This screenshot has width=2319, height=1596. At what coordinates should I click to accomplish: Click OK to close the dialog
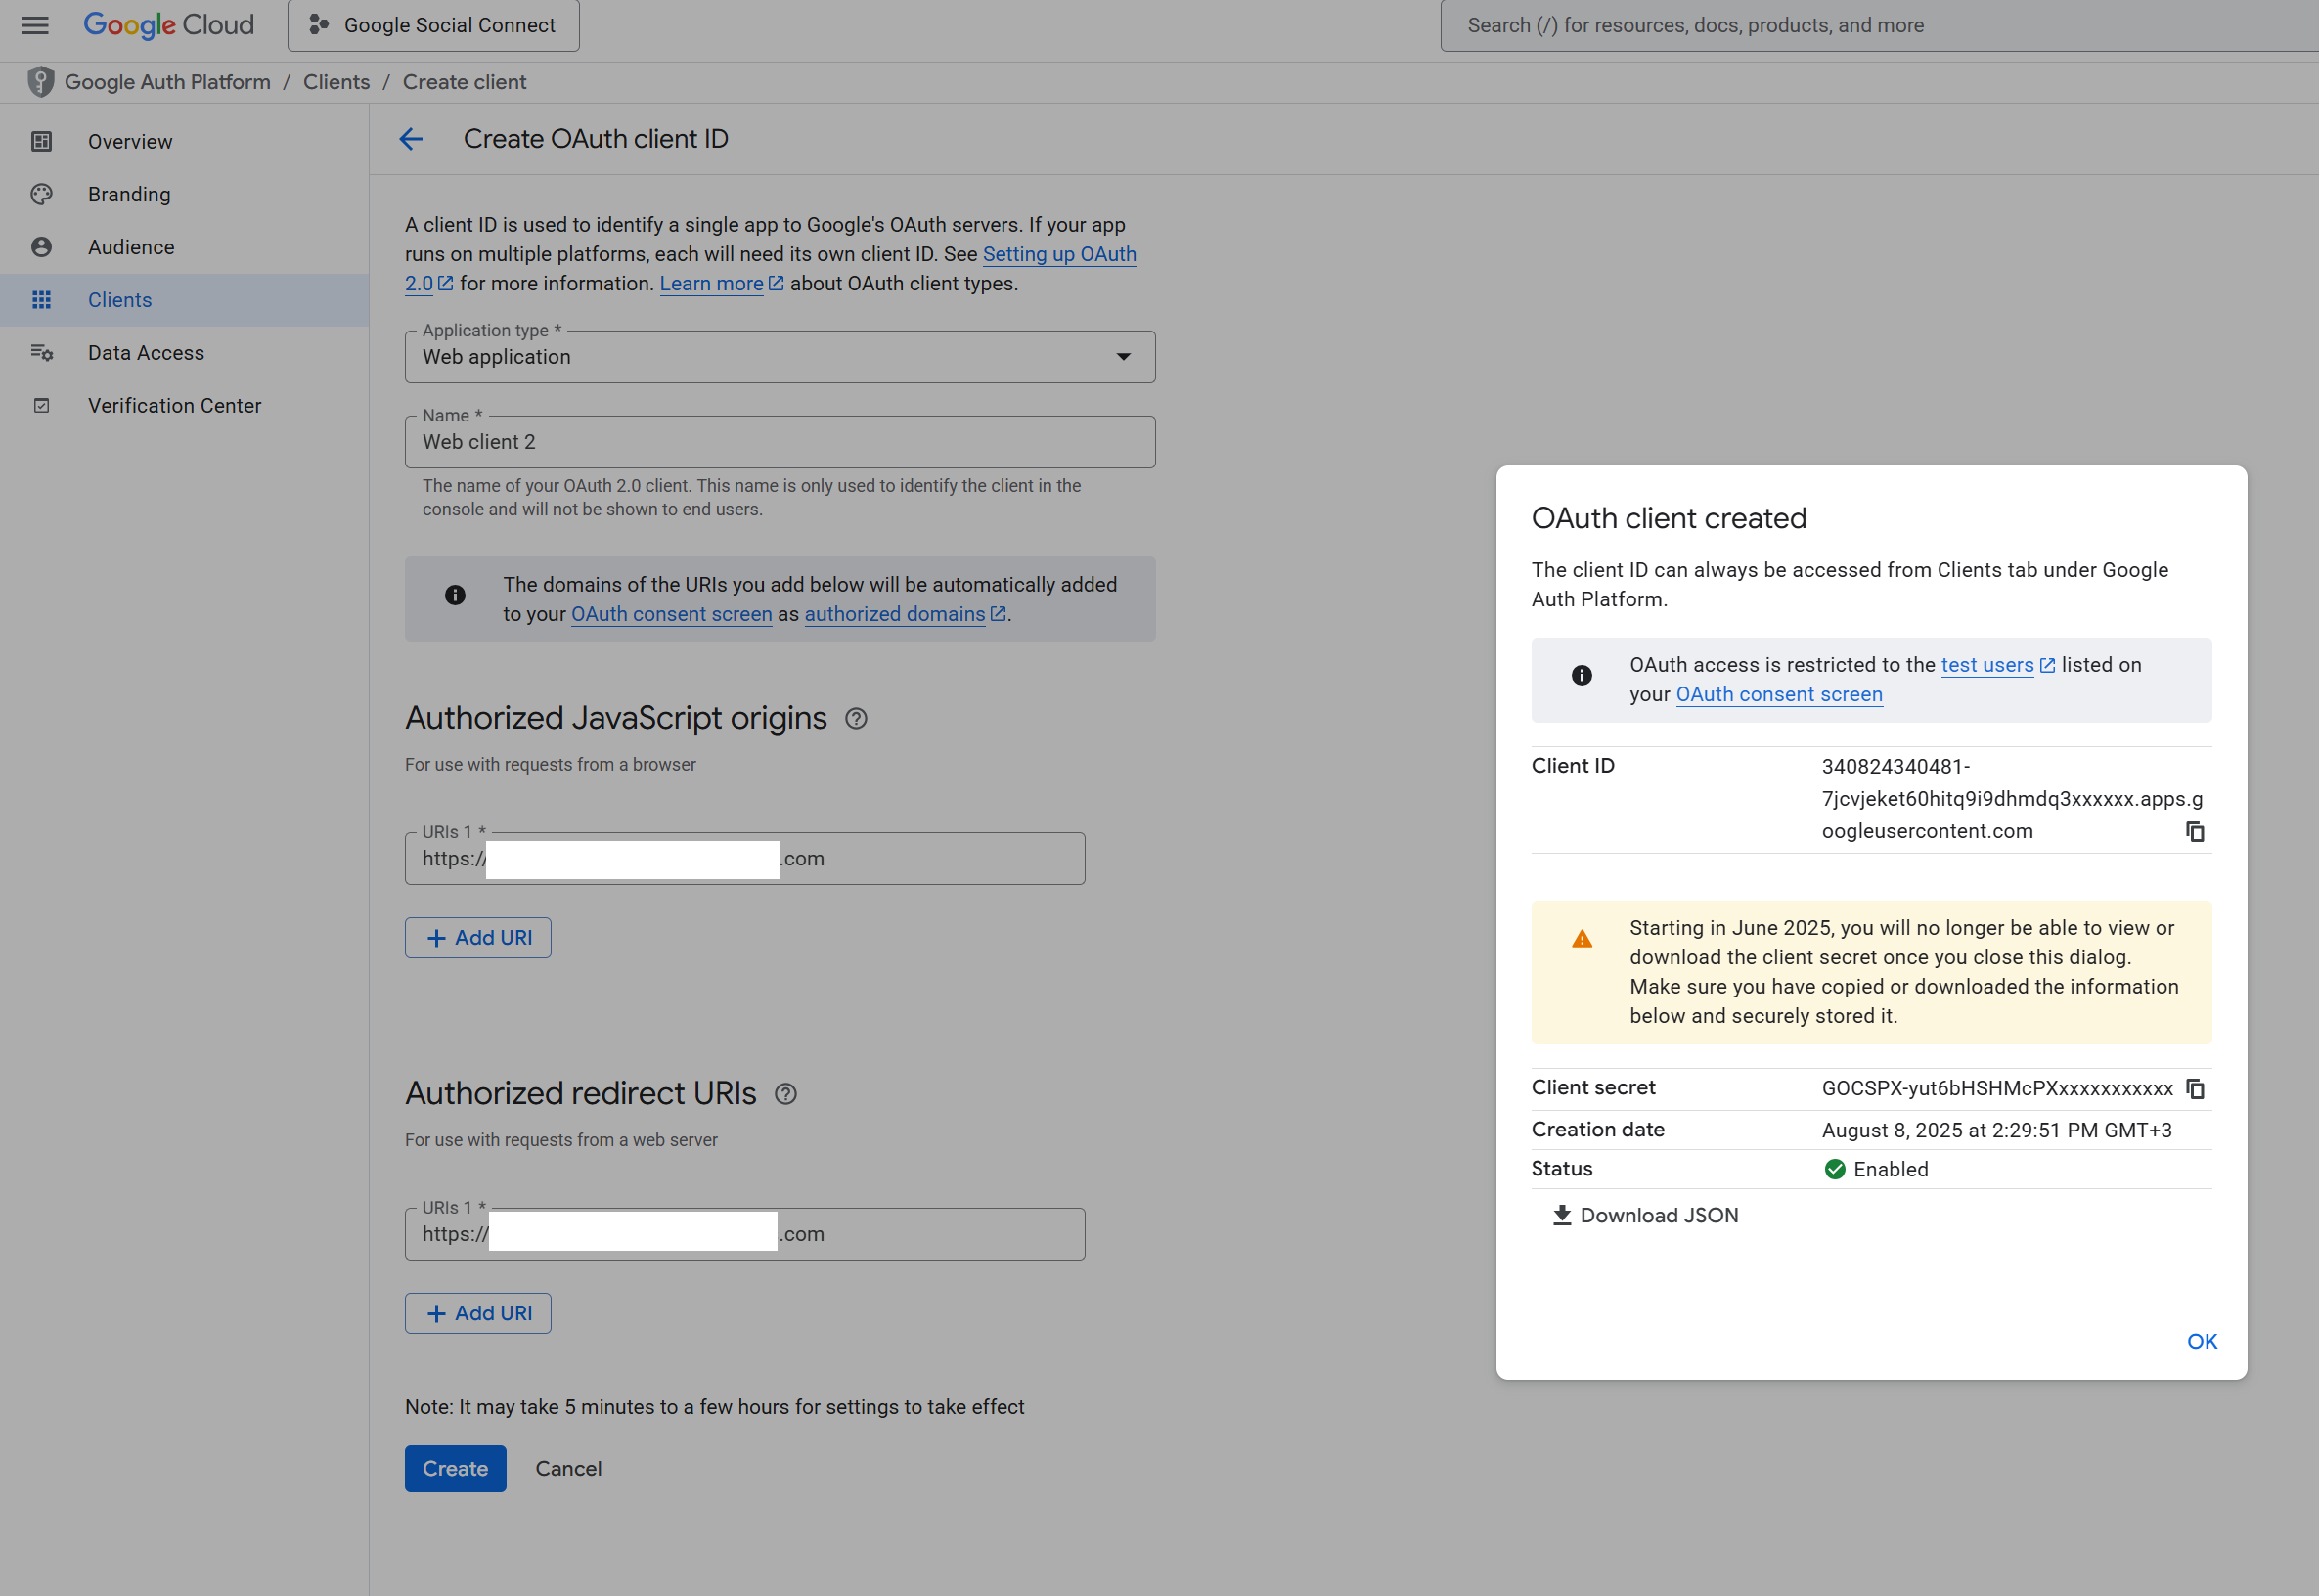[2202, 1342]
